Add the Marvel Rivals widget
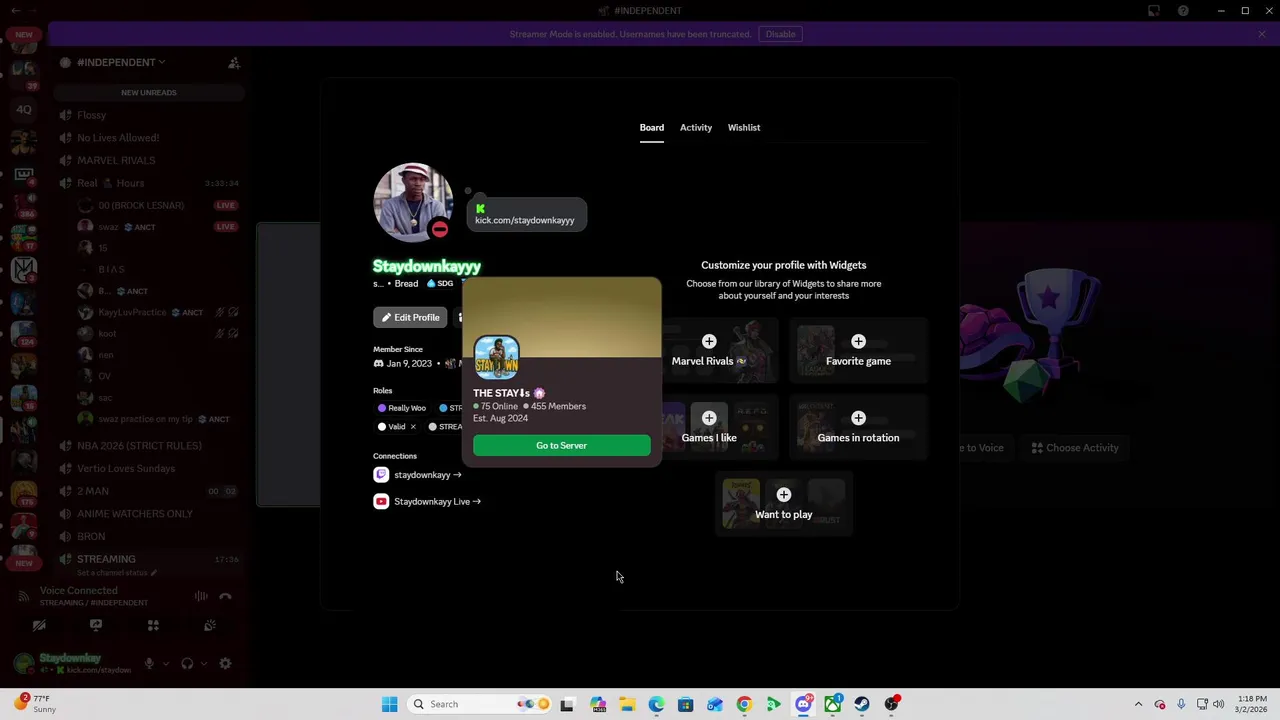1280x720 pixels. click(709, 342)
